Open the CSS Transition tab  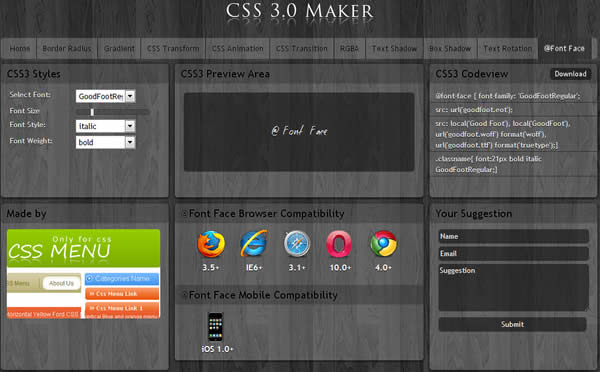click(x=302, y=49)
